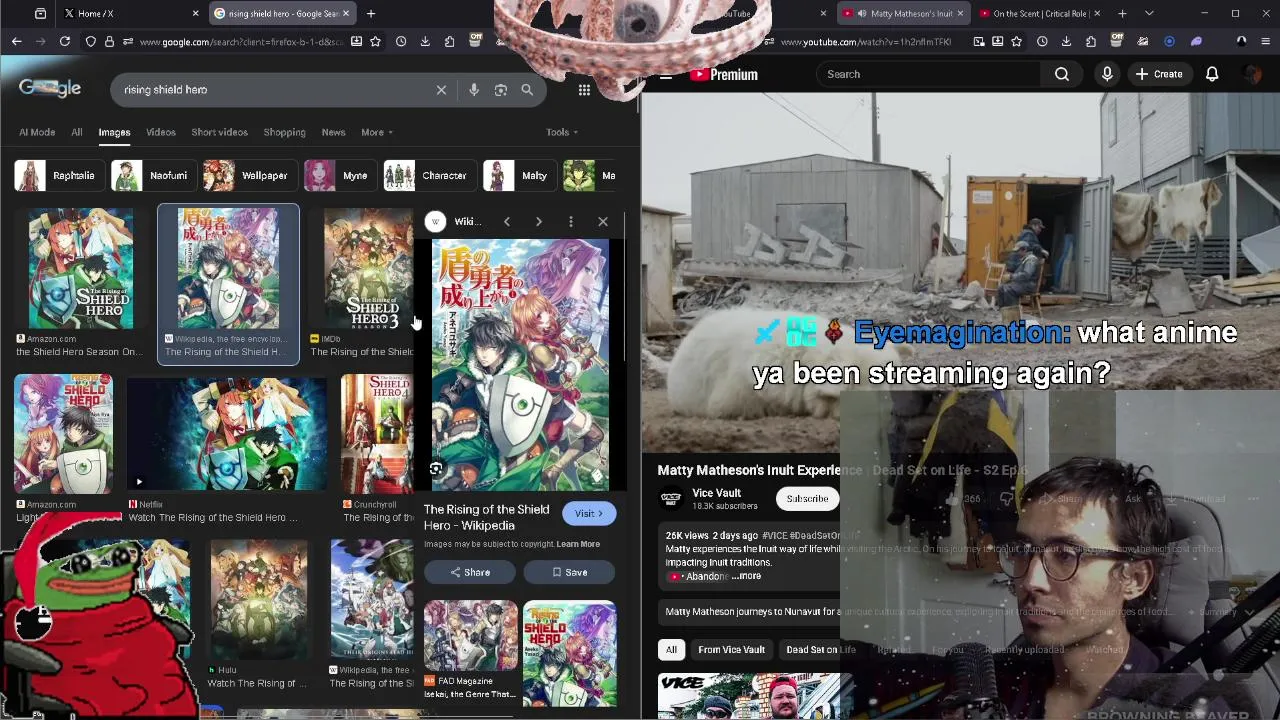Open the Learn More copyright link
The height and width of the screenshot is (720, 1280).
point(578,544)
